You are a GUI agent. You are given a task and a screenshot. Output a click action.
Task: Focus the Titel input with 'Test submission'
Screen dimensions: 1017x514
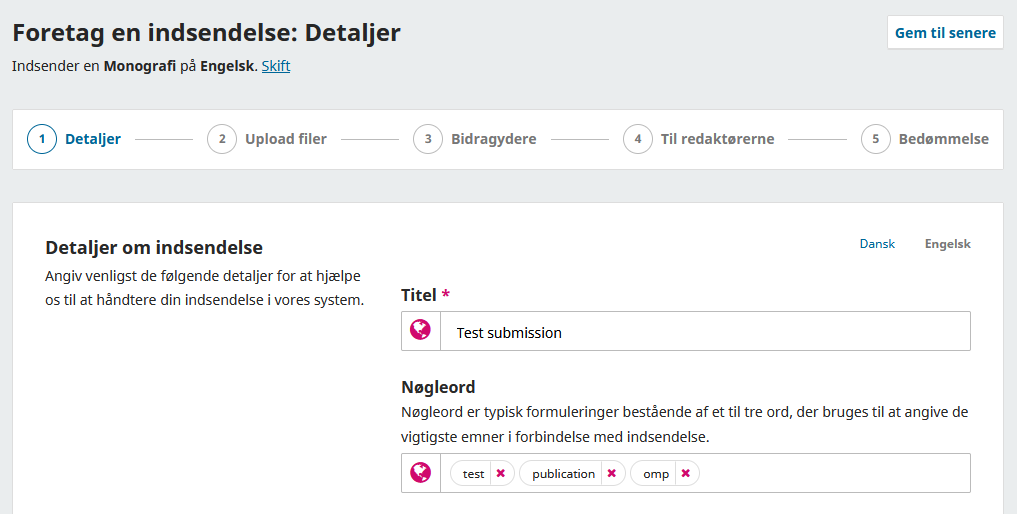(705, 332)
